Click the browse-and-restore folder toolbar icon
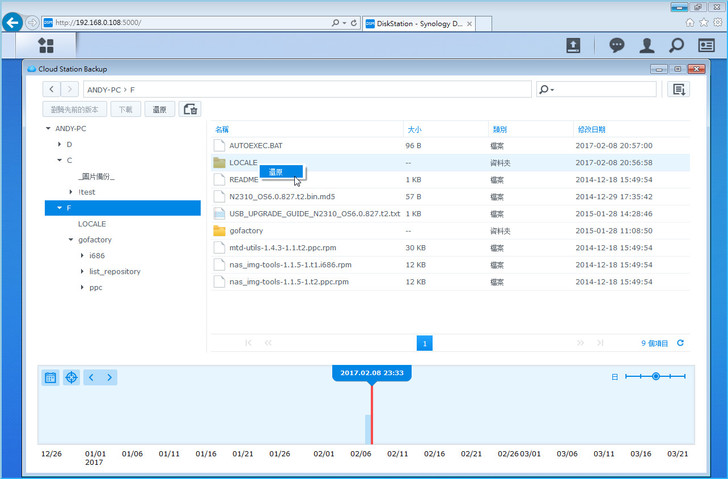The height and width of the screenshot is (479, 728). pyautogui.click(x=190, y=109)
